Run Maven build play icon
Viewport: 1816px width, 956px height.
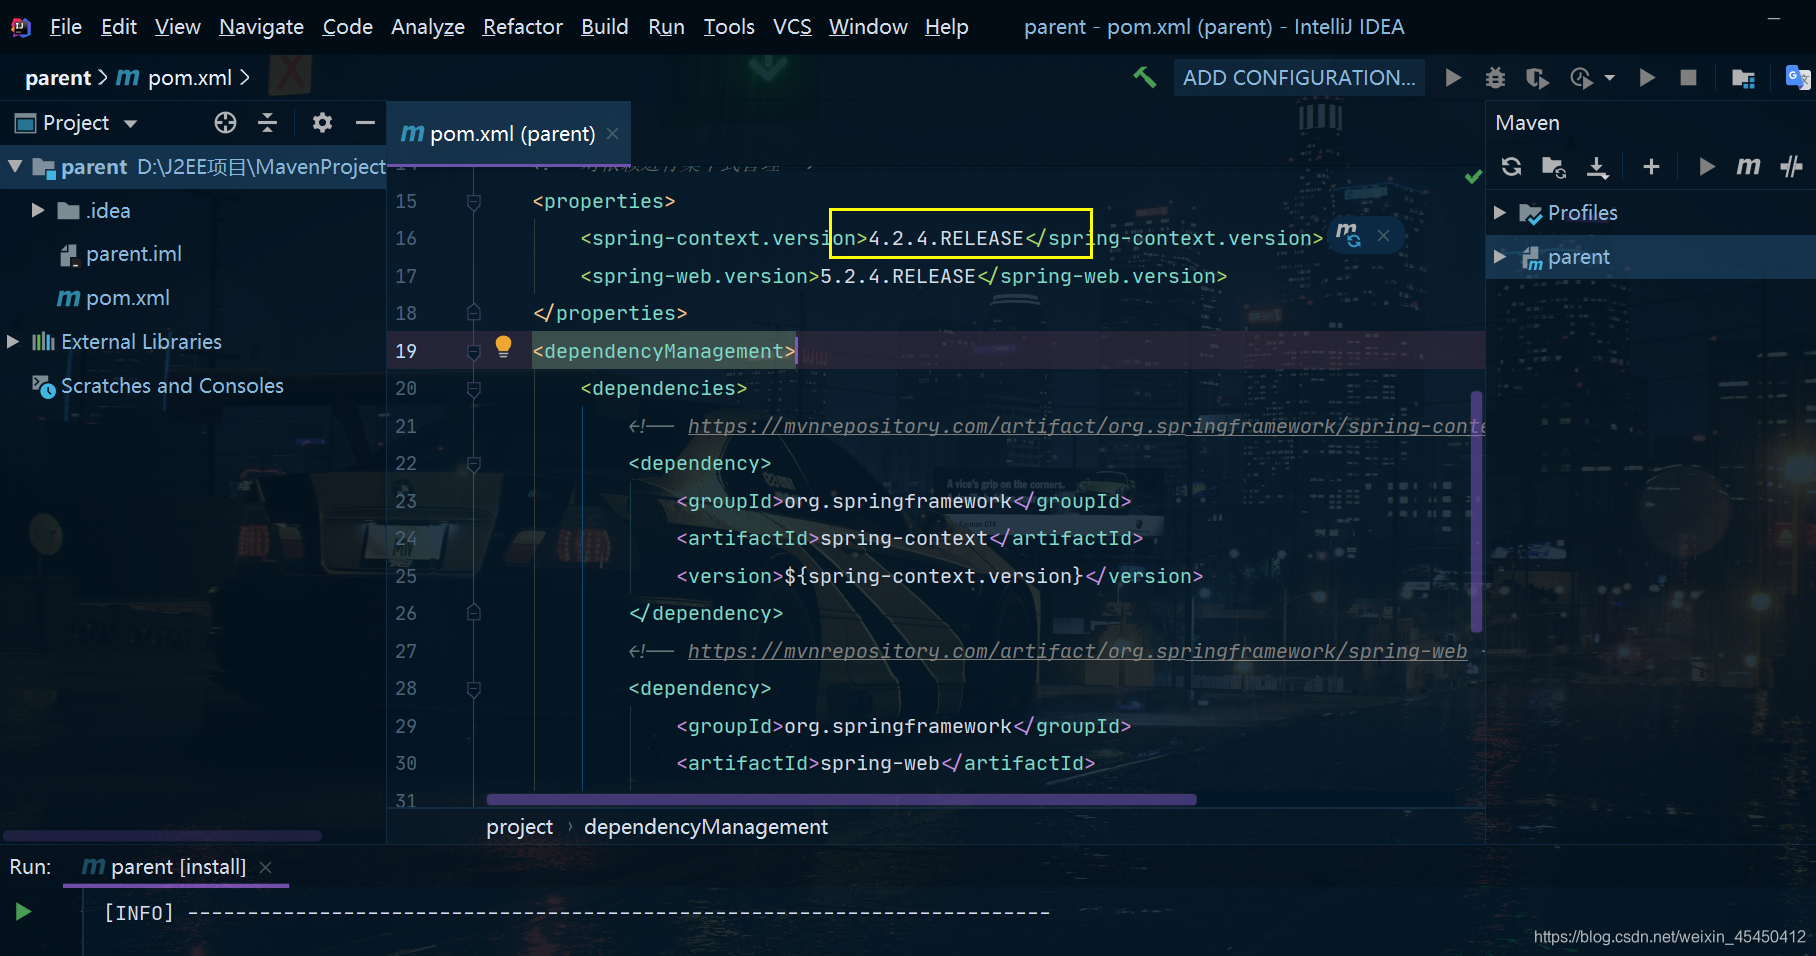(1707, 166)
